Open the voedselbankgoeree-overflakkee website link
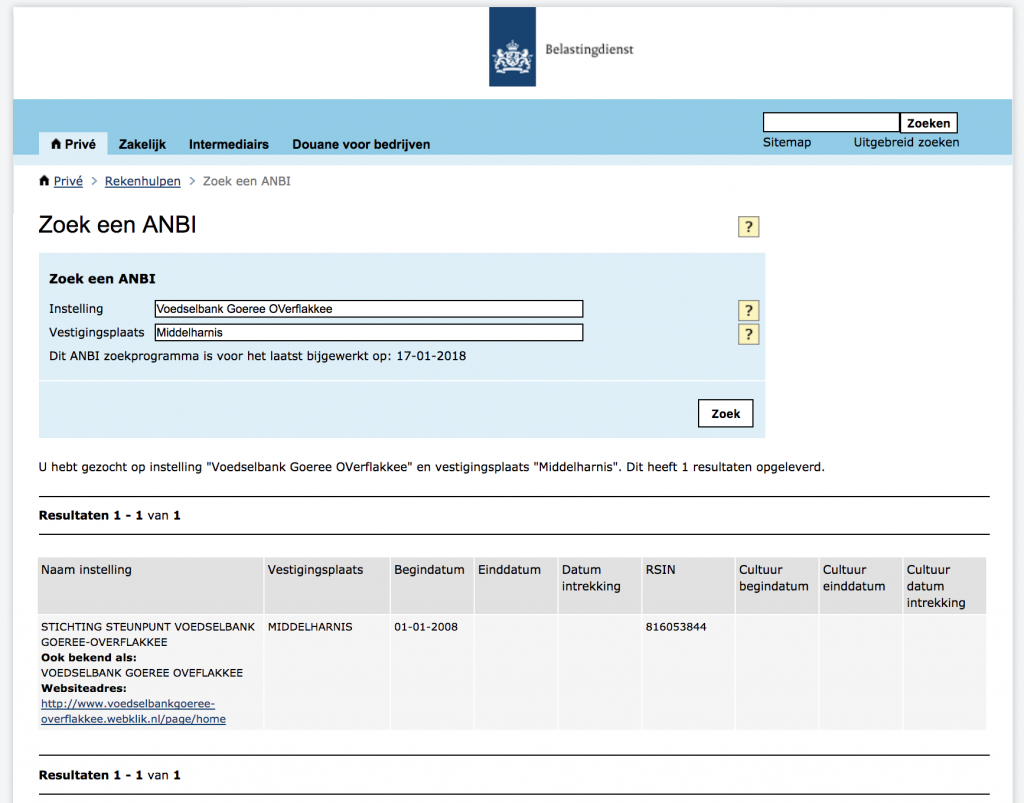The width and height of the screenshot is (1024, 803). pyautogui.click(x=133, y=711)
